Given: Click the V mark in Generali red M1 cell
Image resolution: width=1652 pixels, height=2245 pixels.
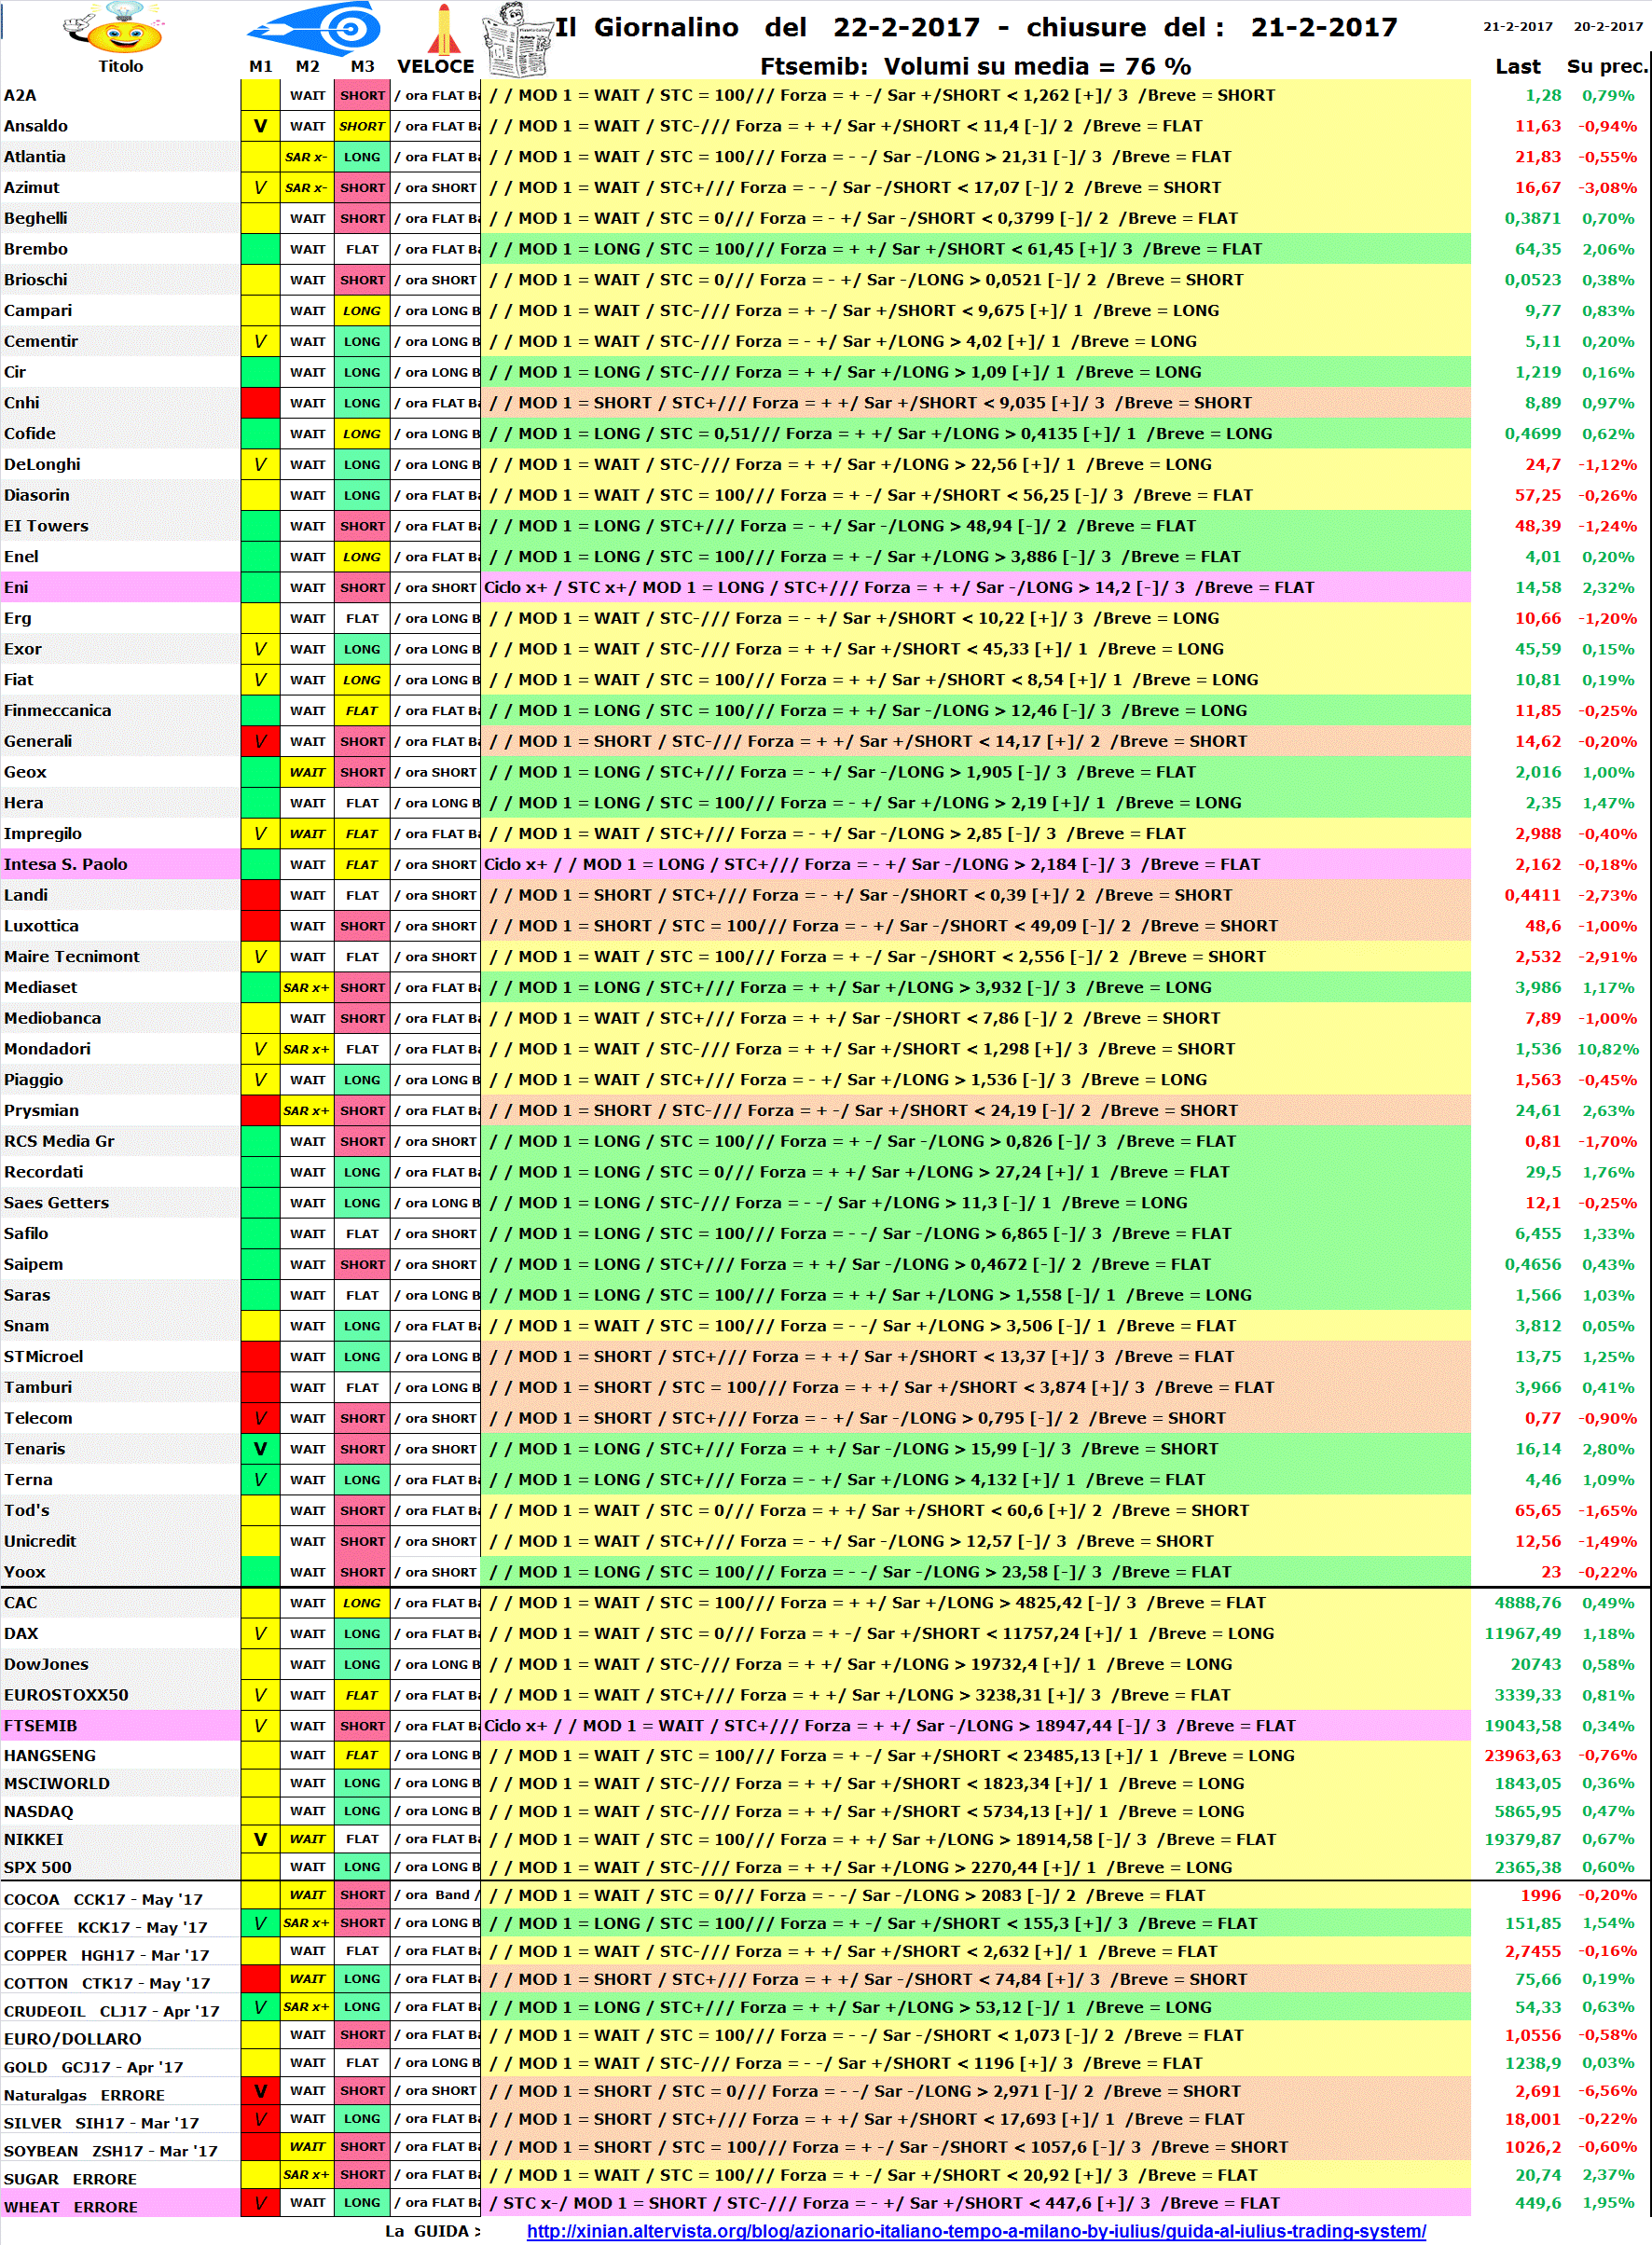Looking at the screenshot, I should (x=260, y=741).
